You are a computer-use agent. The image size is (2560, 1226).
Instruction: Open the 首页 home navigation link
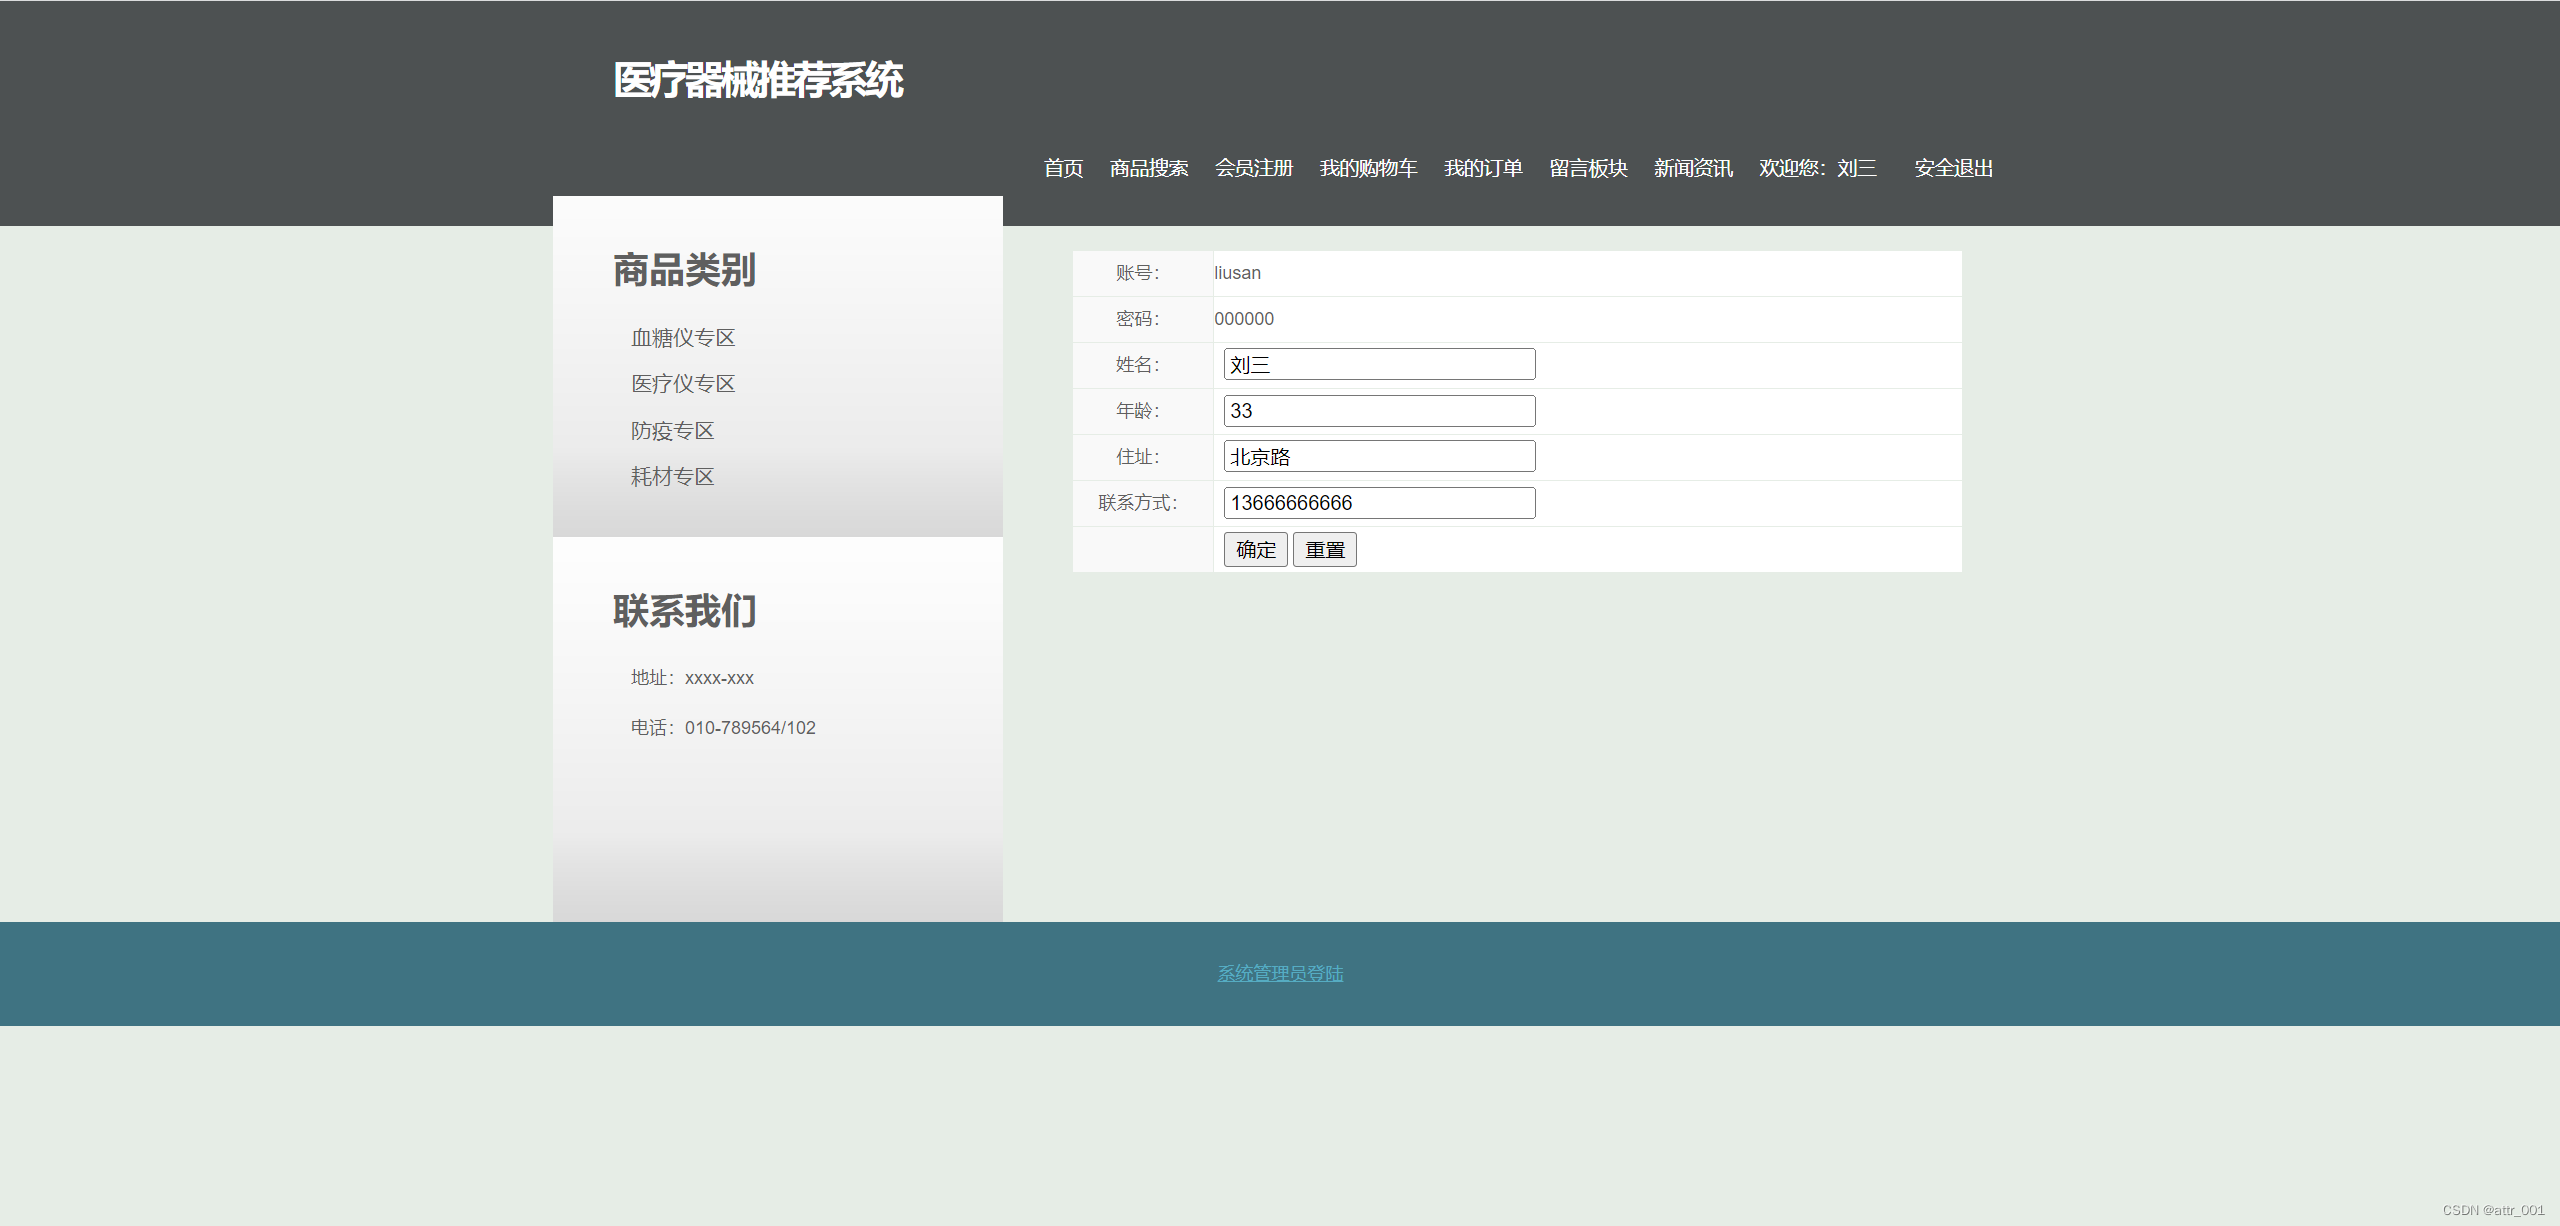[x=1063, y=168]
